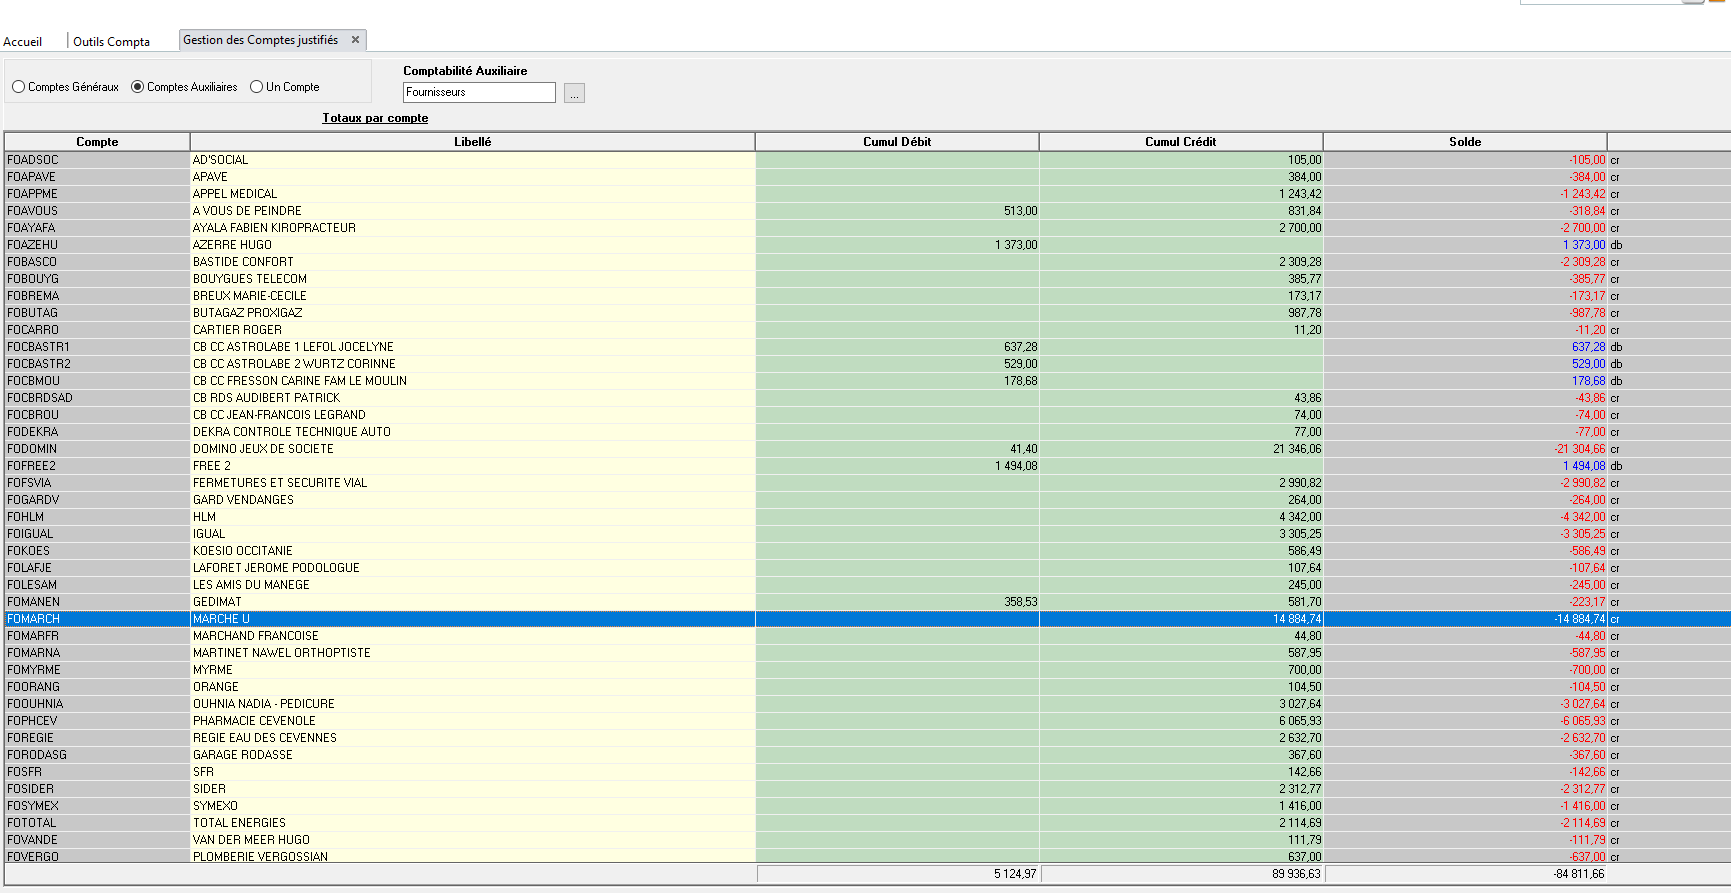Select the SYMEXO row

(x=867, y=806)
